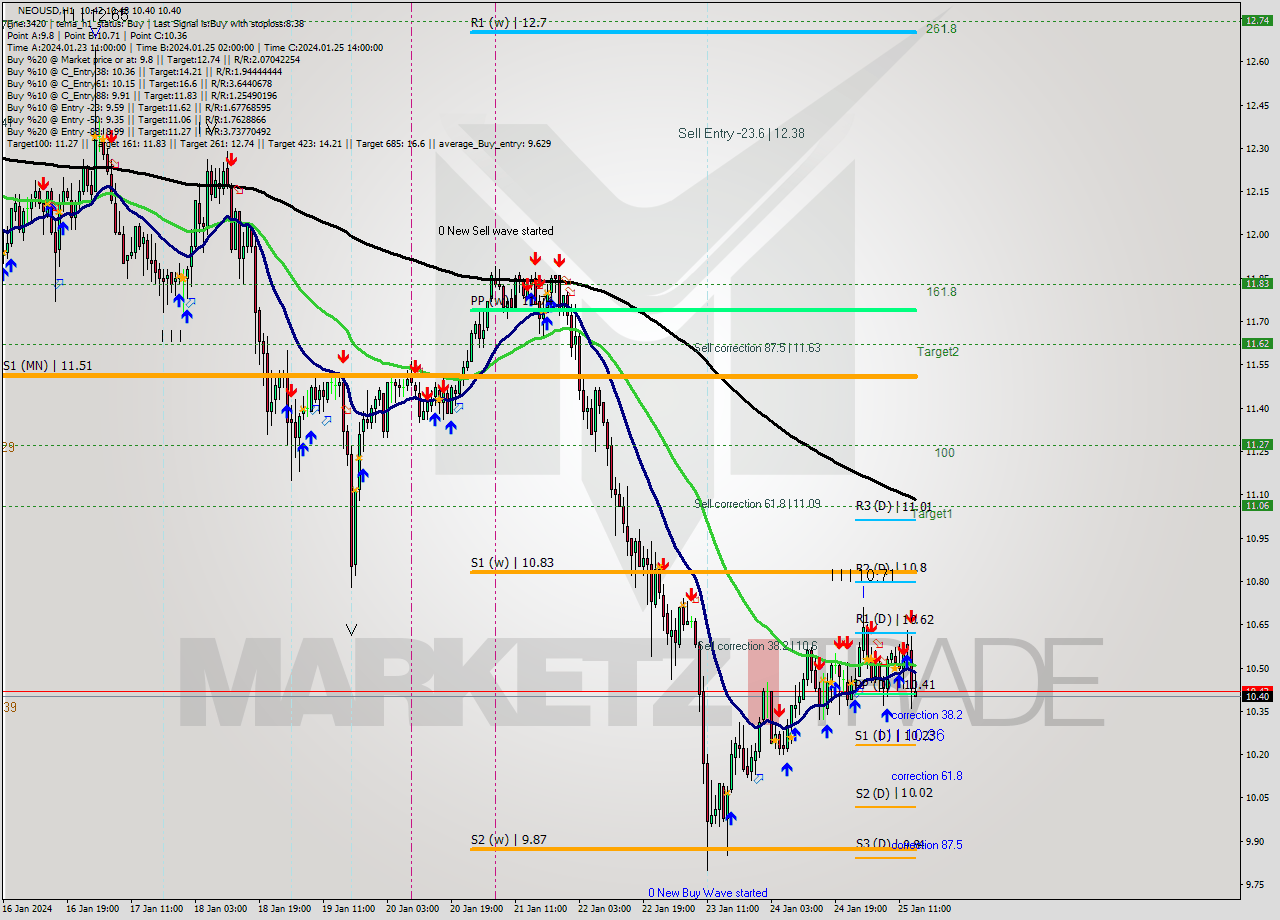Click the 10.40 current price tag
The image size is (1280, 920).
click(1256, 697)
